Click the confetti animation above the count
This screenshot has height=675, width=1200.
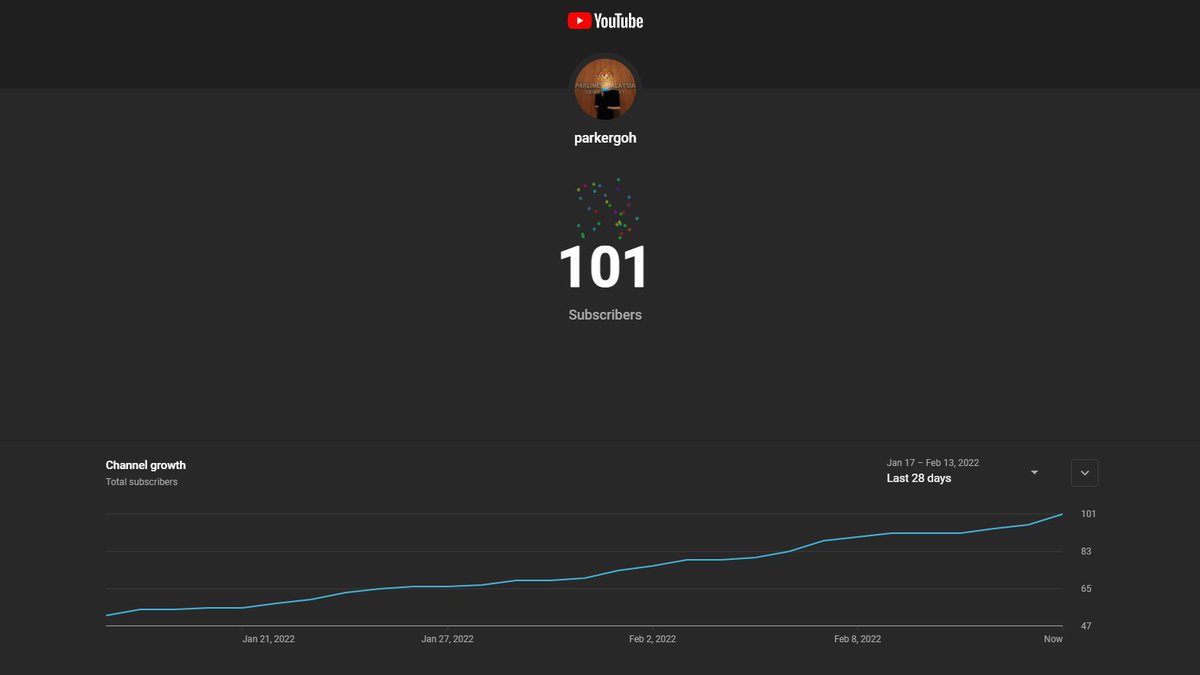tap(604, 210)
